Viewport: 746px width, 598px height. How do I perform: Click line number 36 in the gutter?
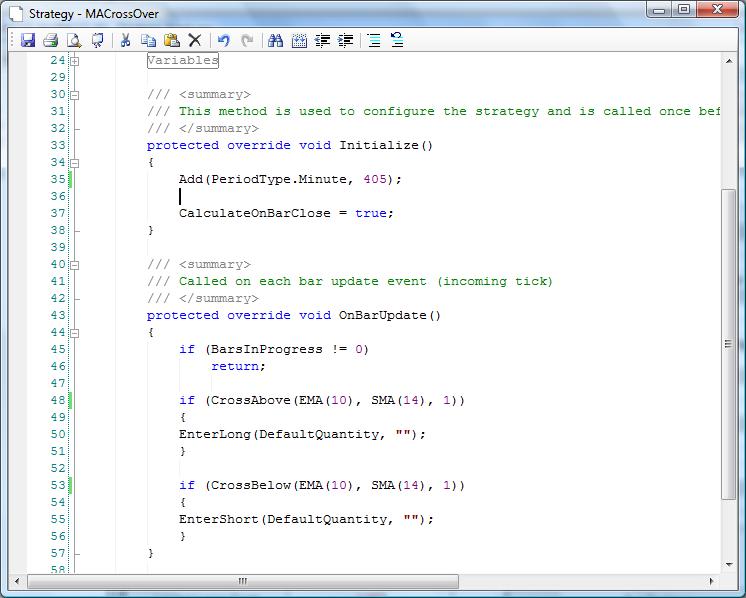coord(58,196)
